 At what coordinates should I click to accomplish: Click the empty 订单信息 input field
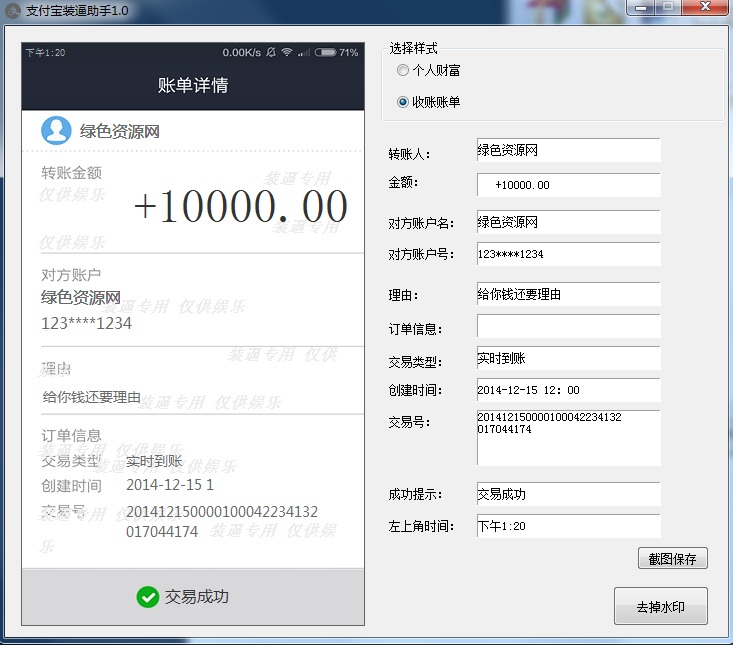pos(568,326)
